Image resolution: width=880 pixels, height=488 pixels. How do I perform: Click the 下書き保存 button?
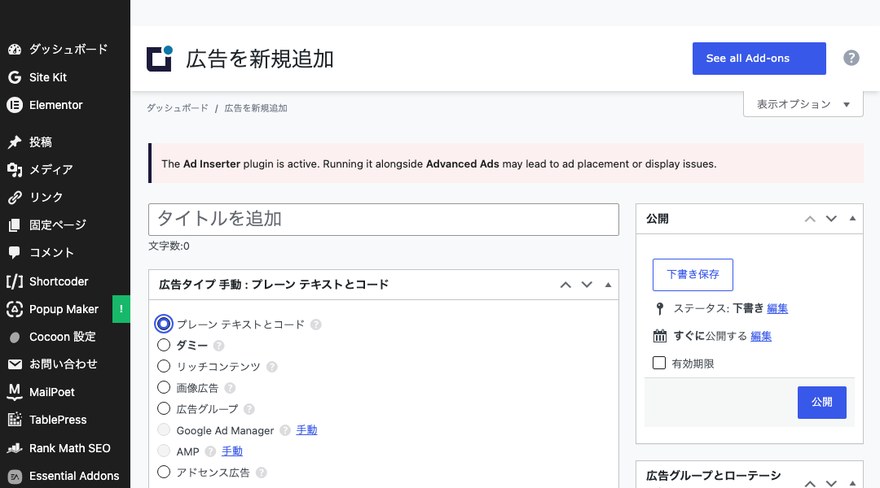(x=693, y=274)
